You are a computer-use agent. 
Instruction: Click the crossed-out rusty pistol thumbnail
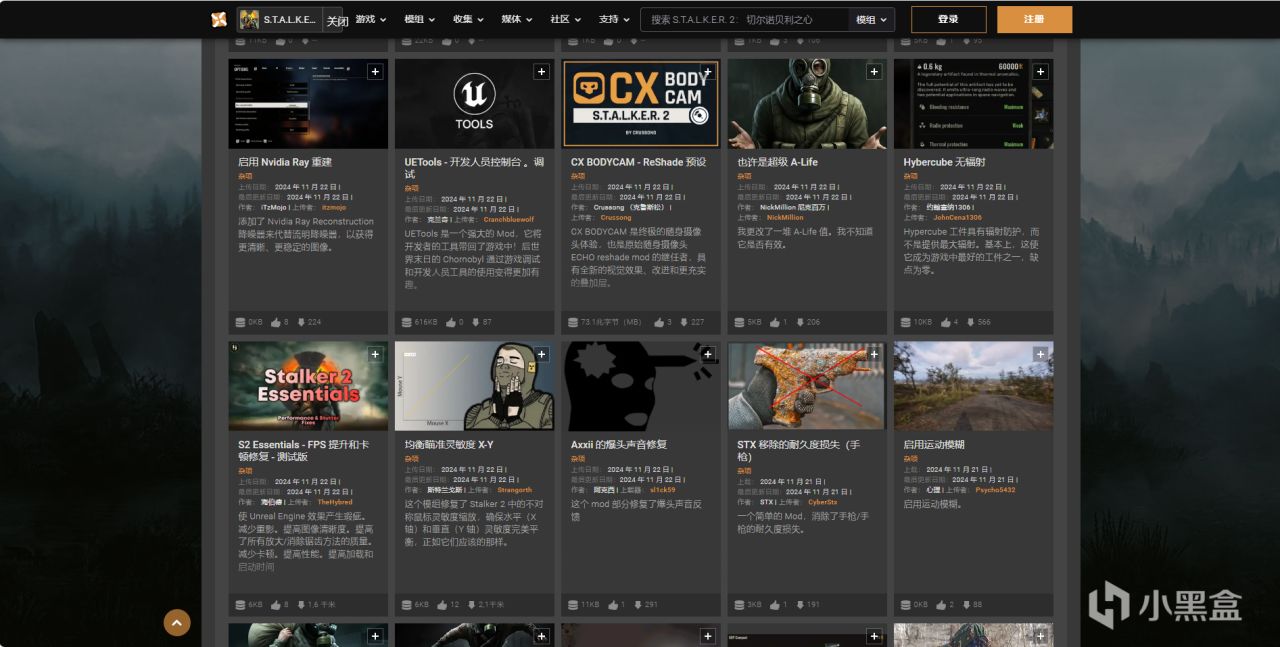click(x=807, y=386)
